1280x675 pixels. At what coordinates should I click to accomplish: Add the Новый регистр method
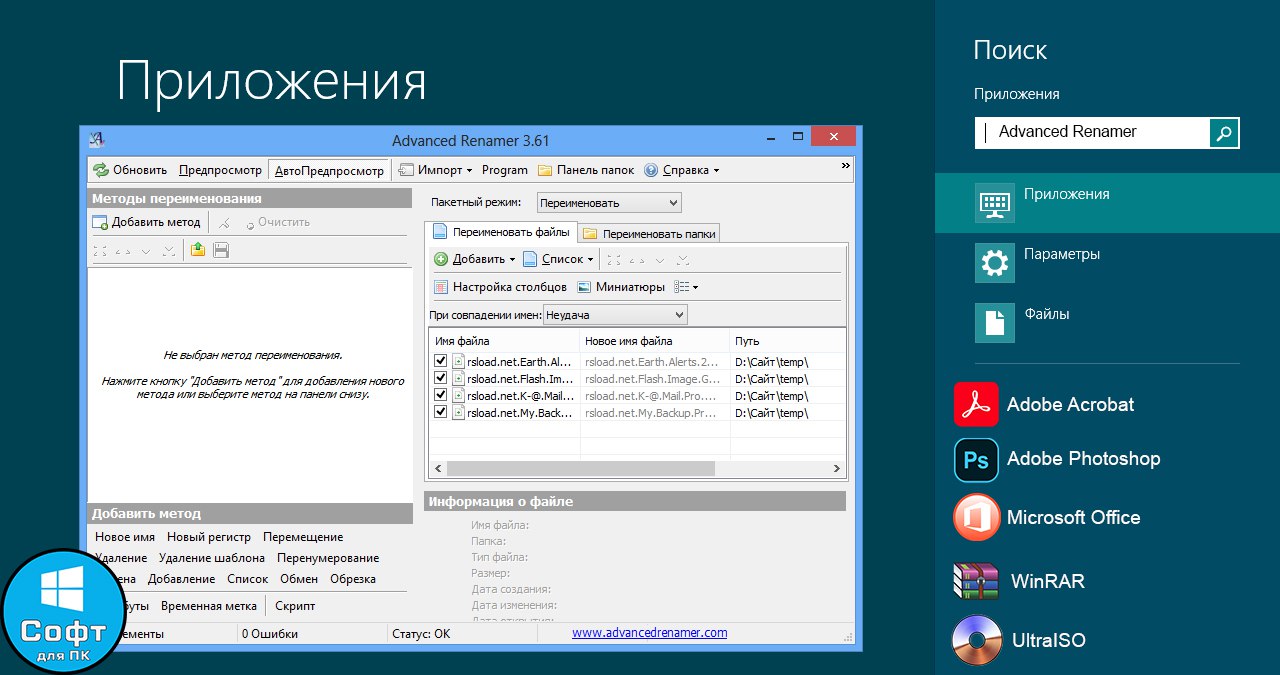209,537
